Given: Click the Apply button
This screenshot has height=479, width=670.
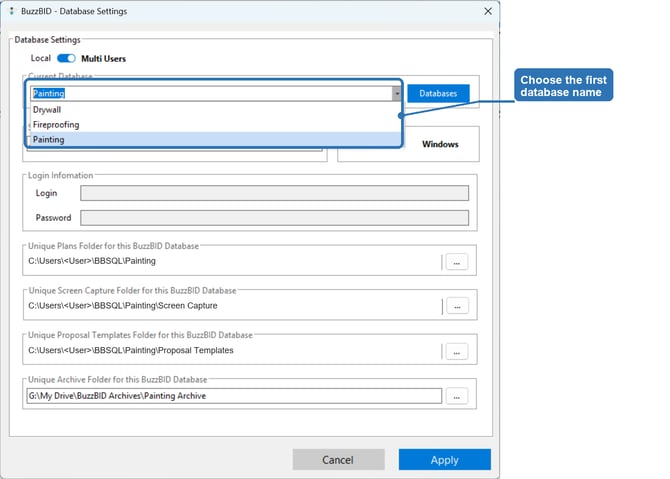Looking at the screenshot, I should [444, 460].
